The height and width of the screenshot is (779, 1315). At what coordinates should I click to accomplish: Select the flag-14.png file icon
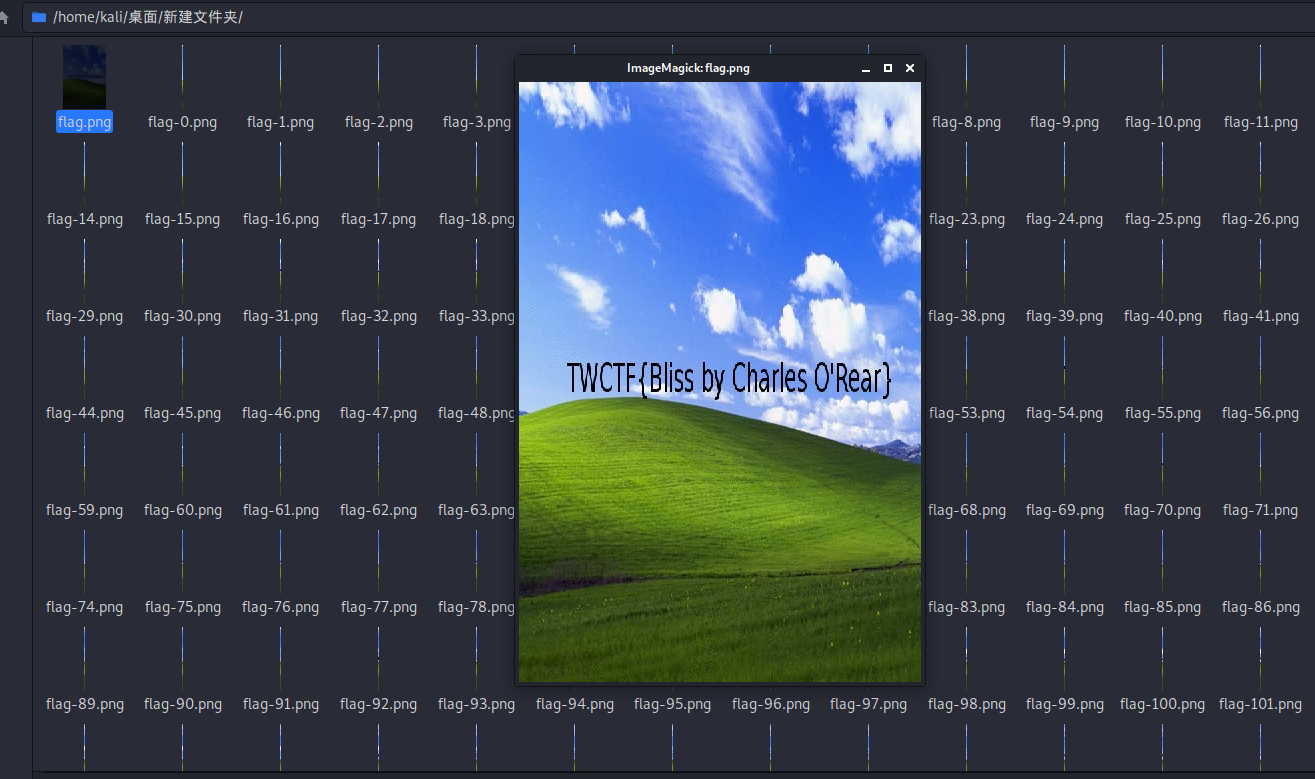point(84,174)
